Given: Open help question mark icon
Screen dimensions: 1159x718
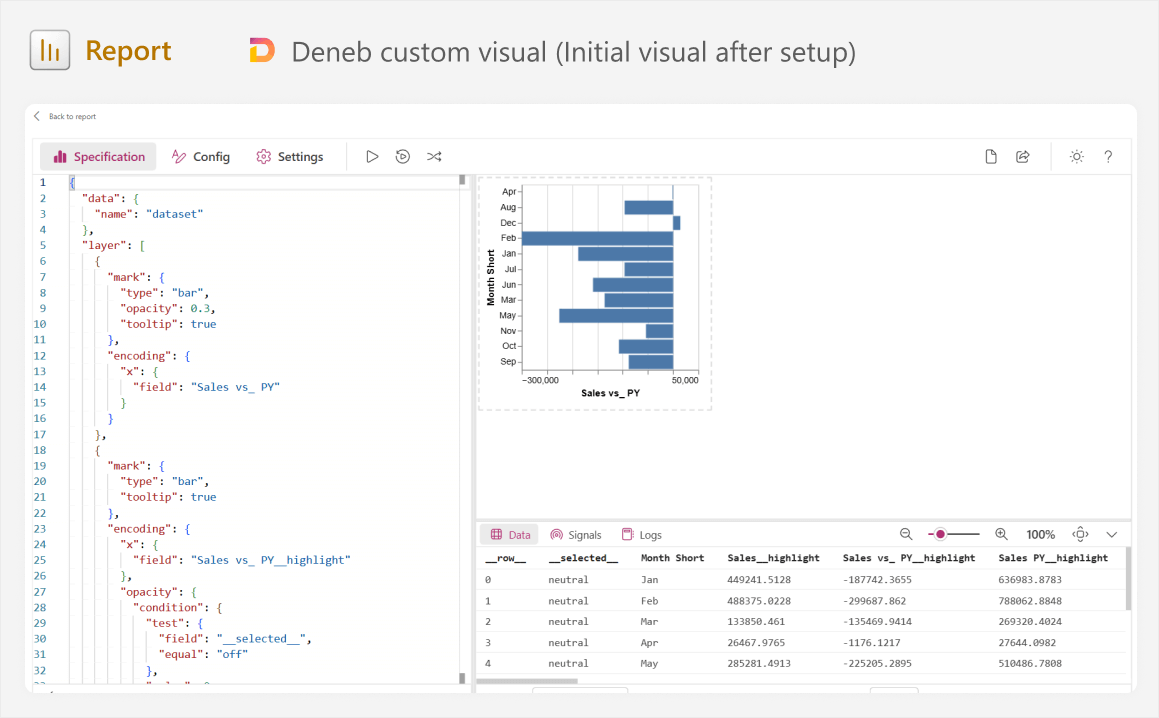Looking at the screenshot, I should [x=1108, y=157].
